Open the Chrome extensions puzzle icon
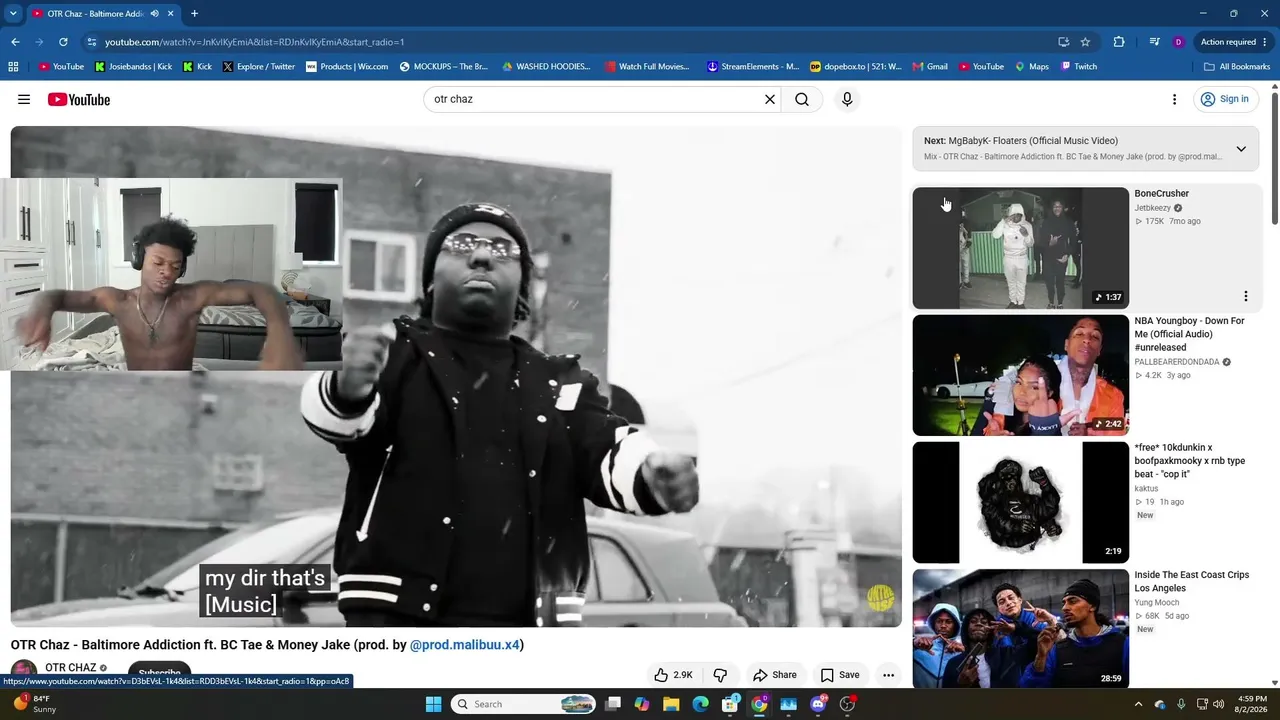 click(x=1119, y=42)
